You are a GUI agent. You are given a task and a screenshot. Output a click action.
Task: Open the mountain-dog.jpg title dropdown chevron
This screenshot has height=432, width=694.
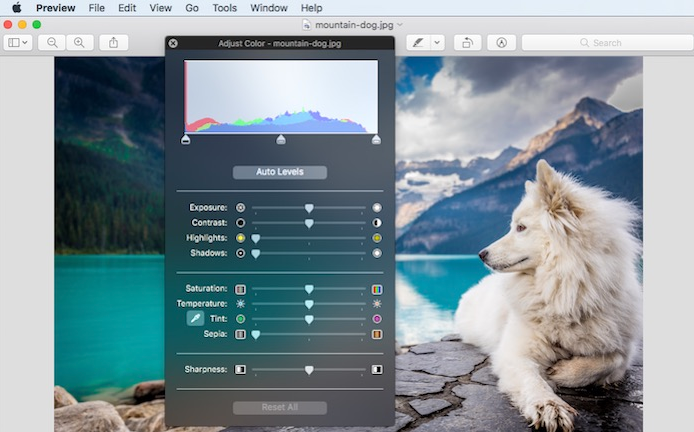[x=400, y=25]
